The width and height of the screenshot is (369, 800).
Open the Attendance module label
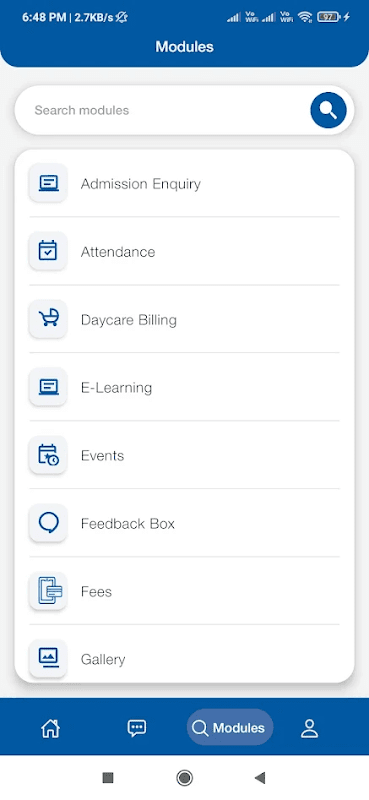coord(118,252)
